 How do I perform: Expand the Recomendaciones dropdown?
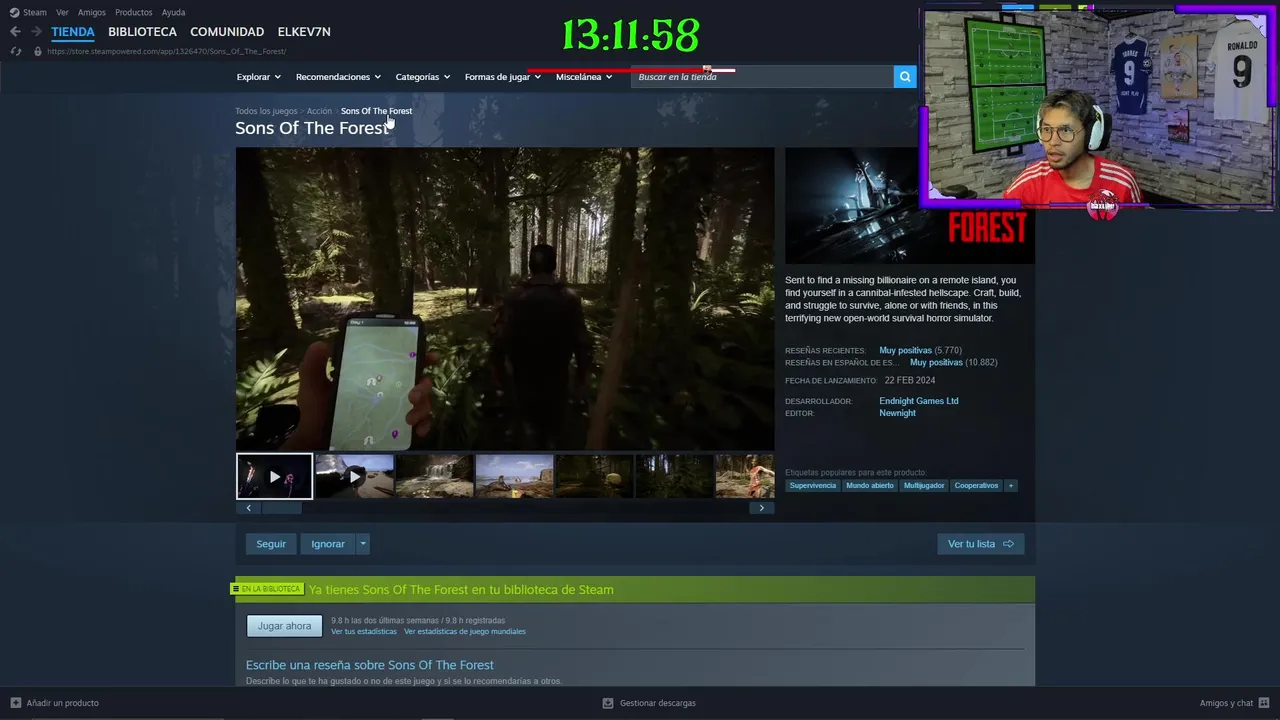pyautogui.click(x=338, y=77)
